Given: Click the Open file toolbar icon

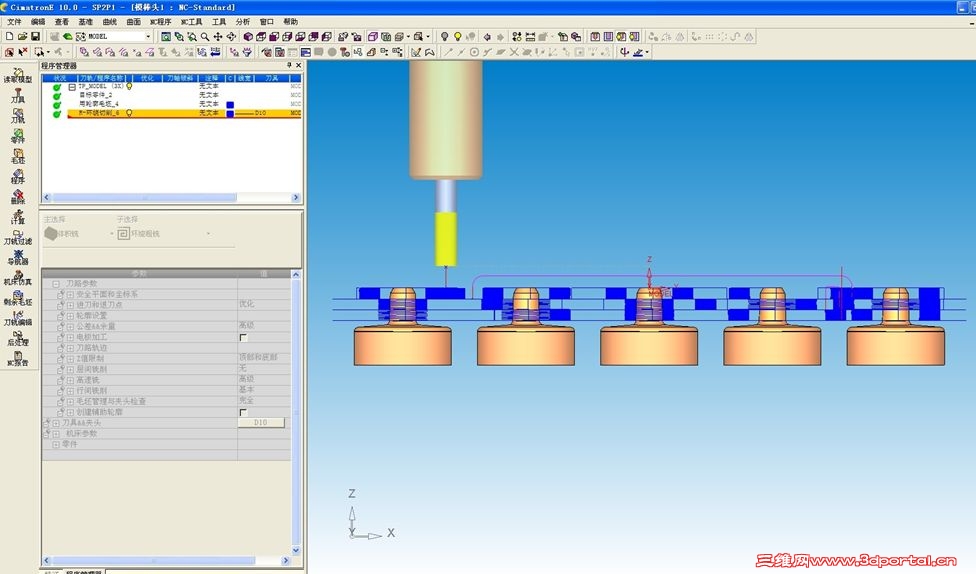Looking at the screenshot, I should 22,37.
